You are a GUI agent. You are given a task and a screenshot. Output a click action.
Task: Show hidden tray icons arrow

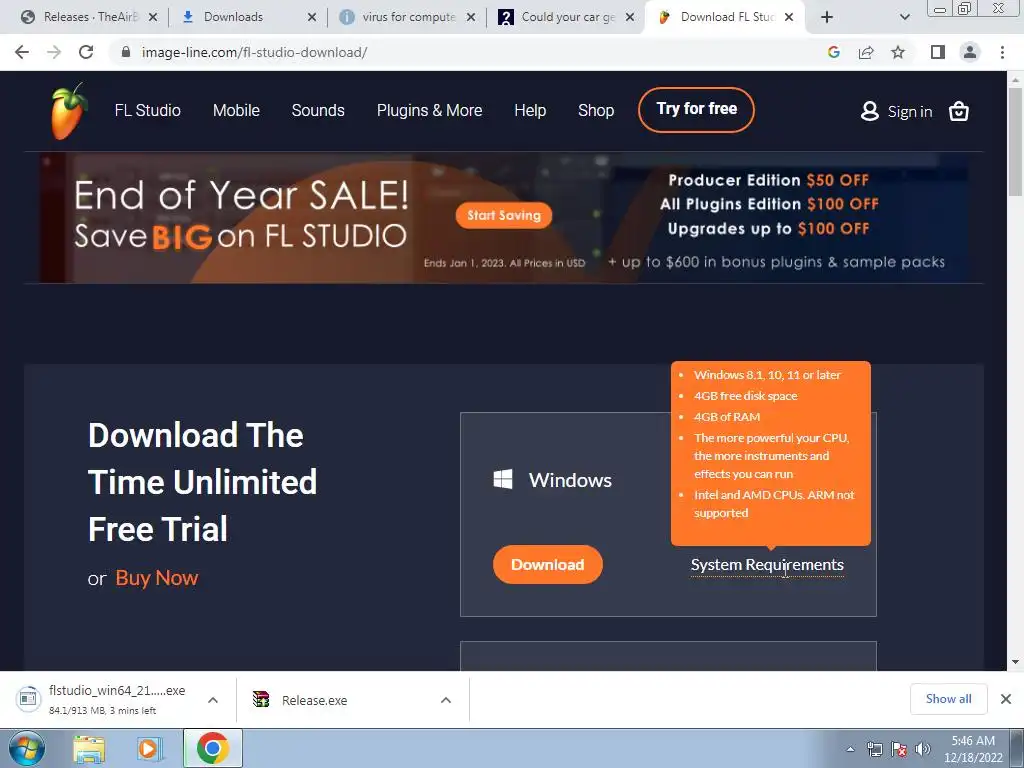pos(850,749)
